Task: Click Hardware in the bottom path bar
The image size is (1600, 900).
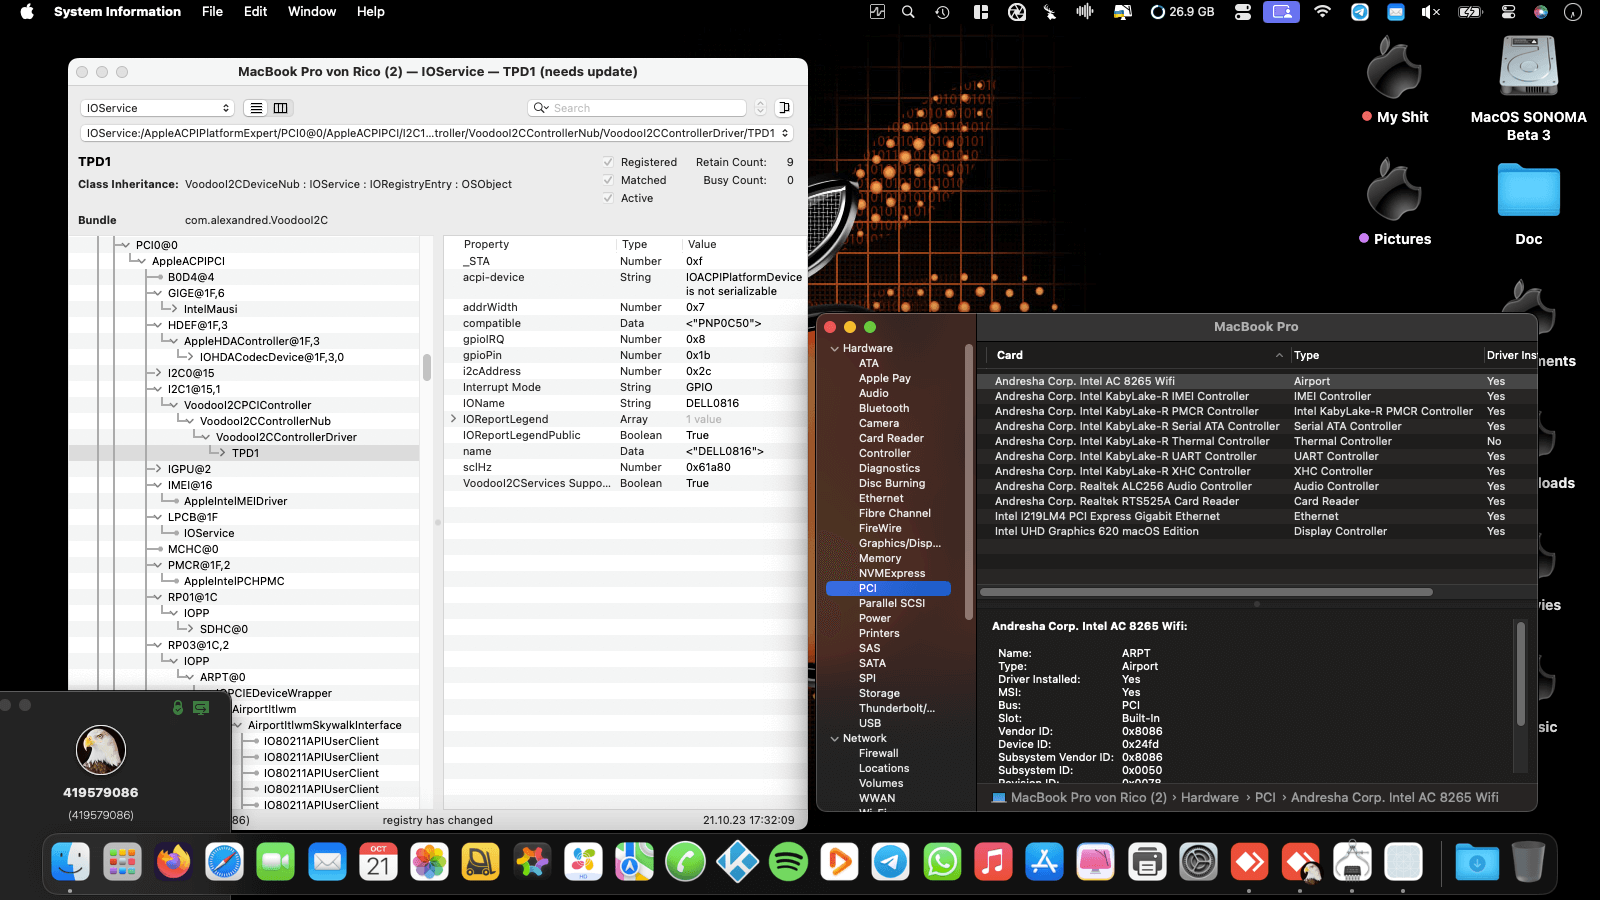Action: click(1210, 798)
